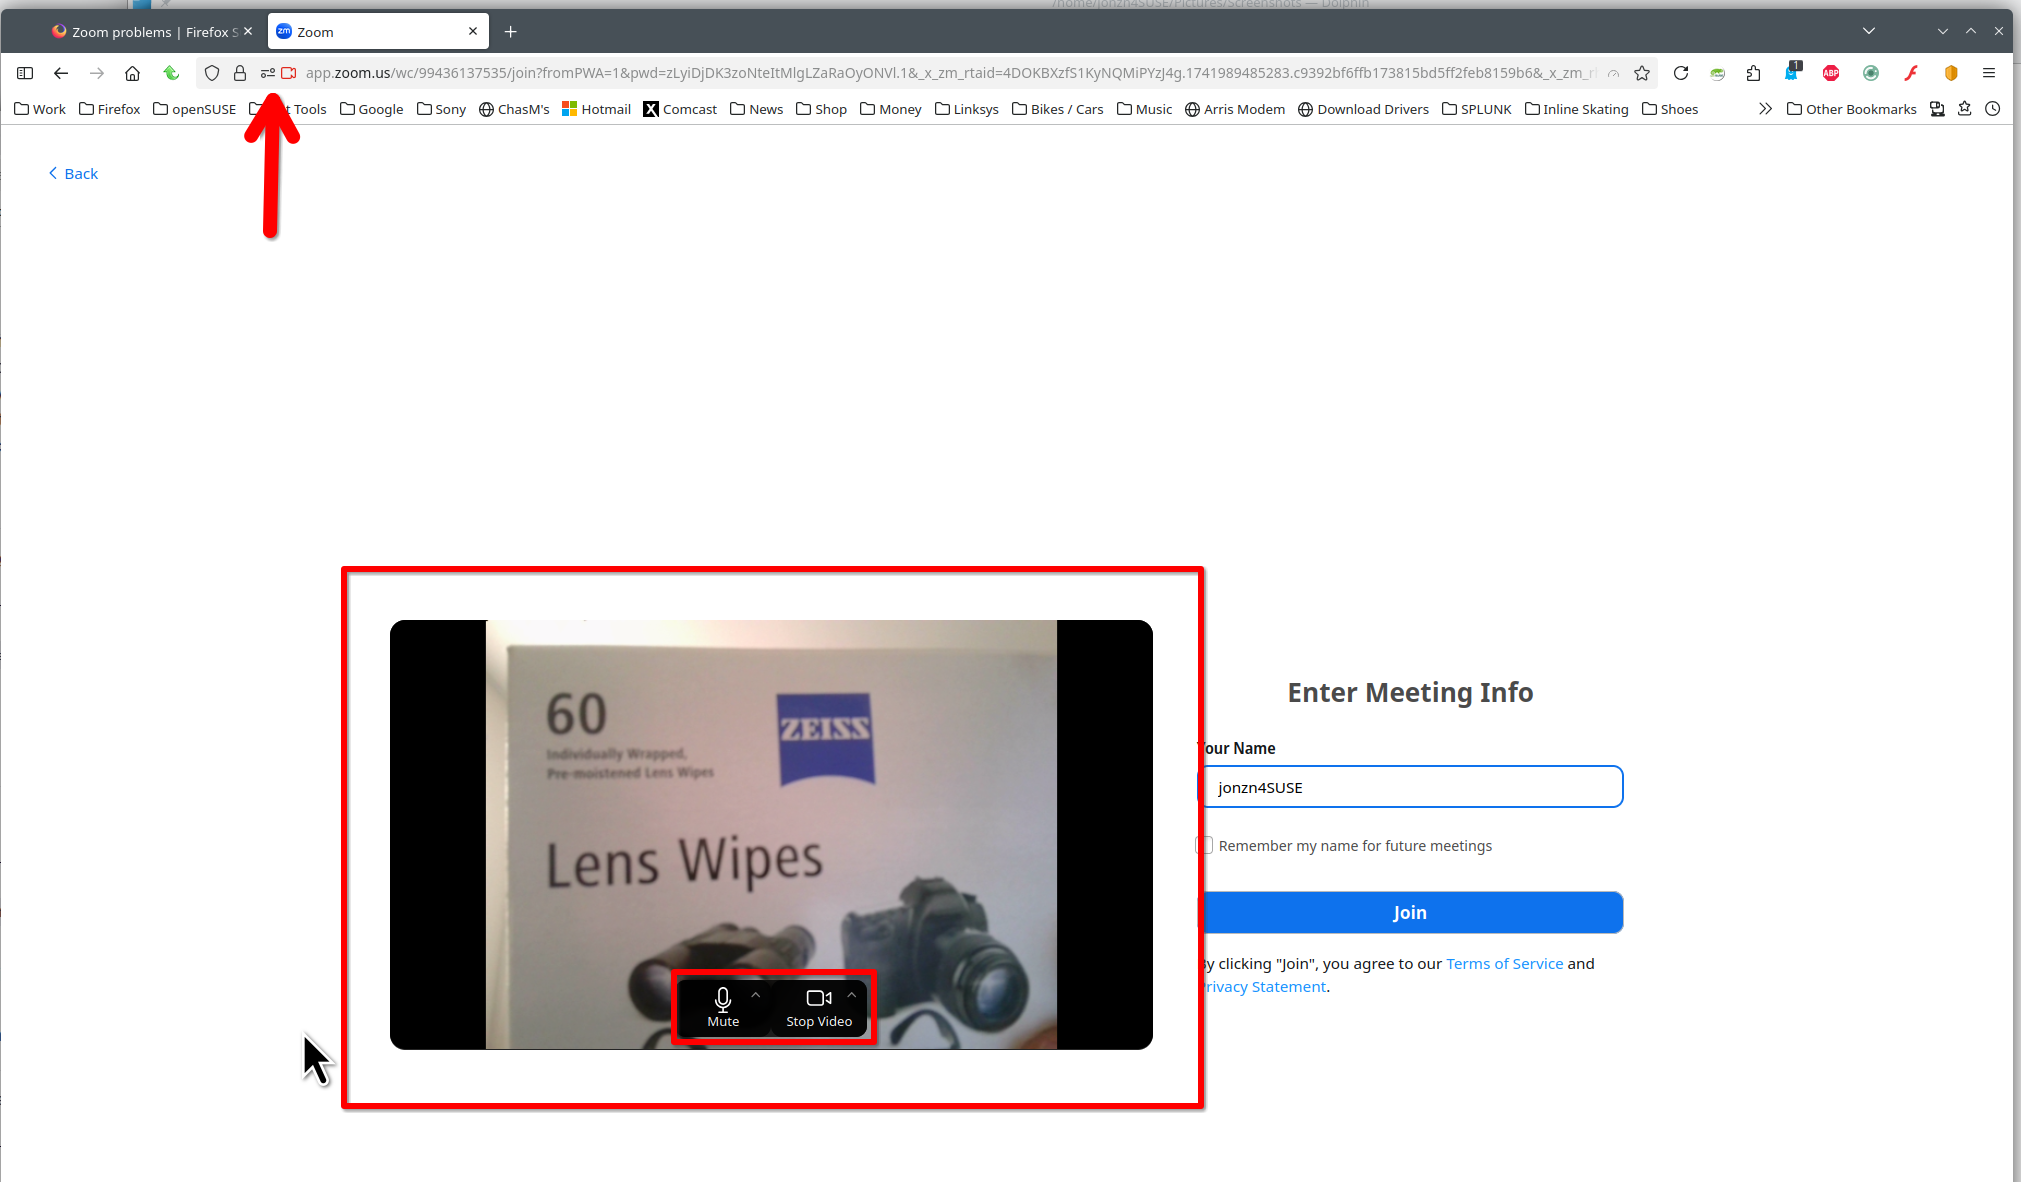Open the Sony bookmarks folder
The height and width of the screenshot is (1182, 2021).
click(442, 109)
